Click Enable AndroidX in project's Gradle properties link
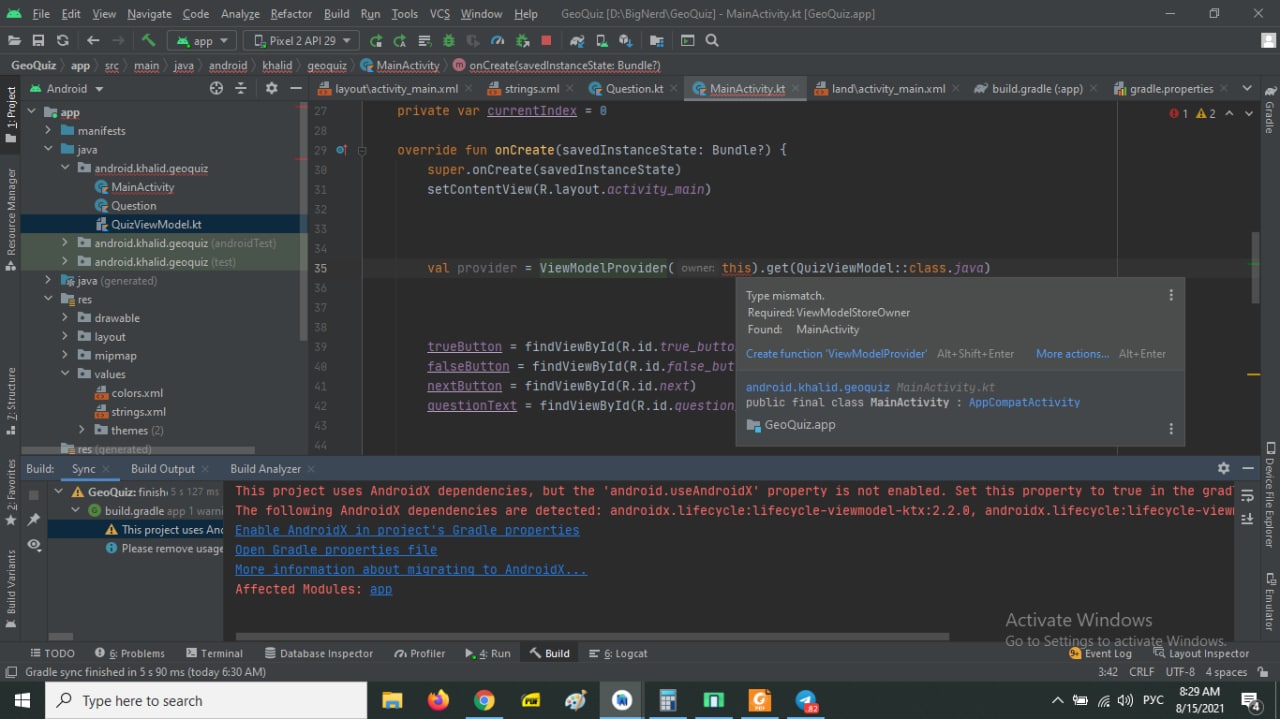 [407, 530]
